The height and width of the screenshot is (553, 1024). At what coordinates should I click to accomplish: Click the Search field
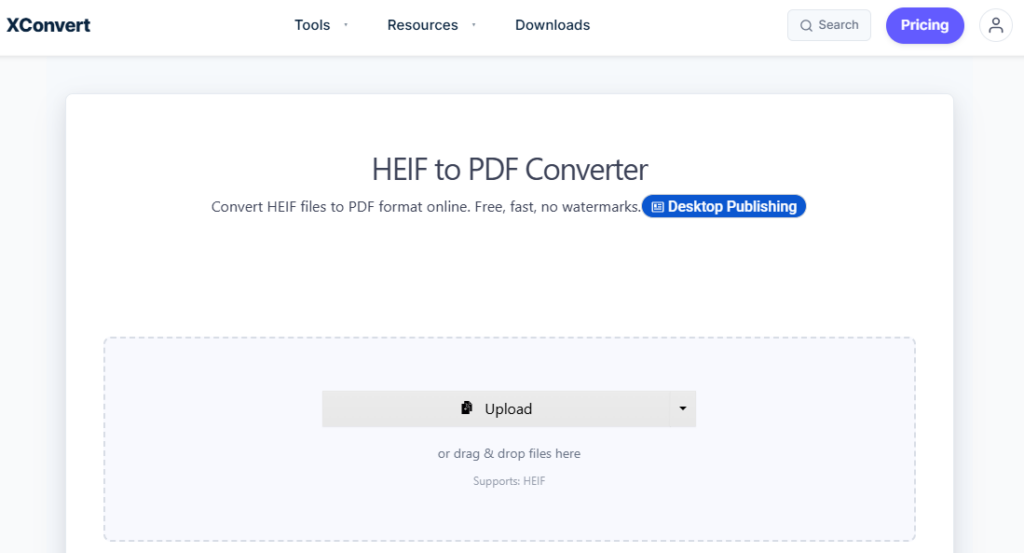coord(829,25)
